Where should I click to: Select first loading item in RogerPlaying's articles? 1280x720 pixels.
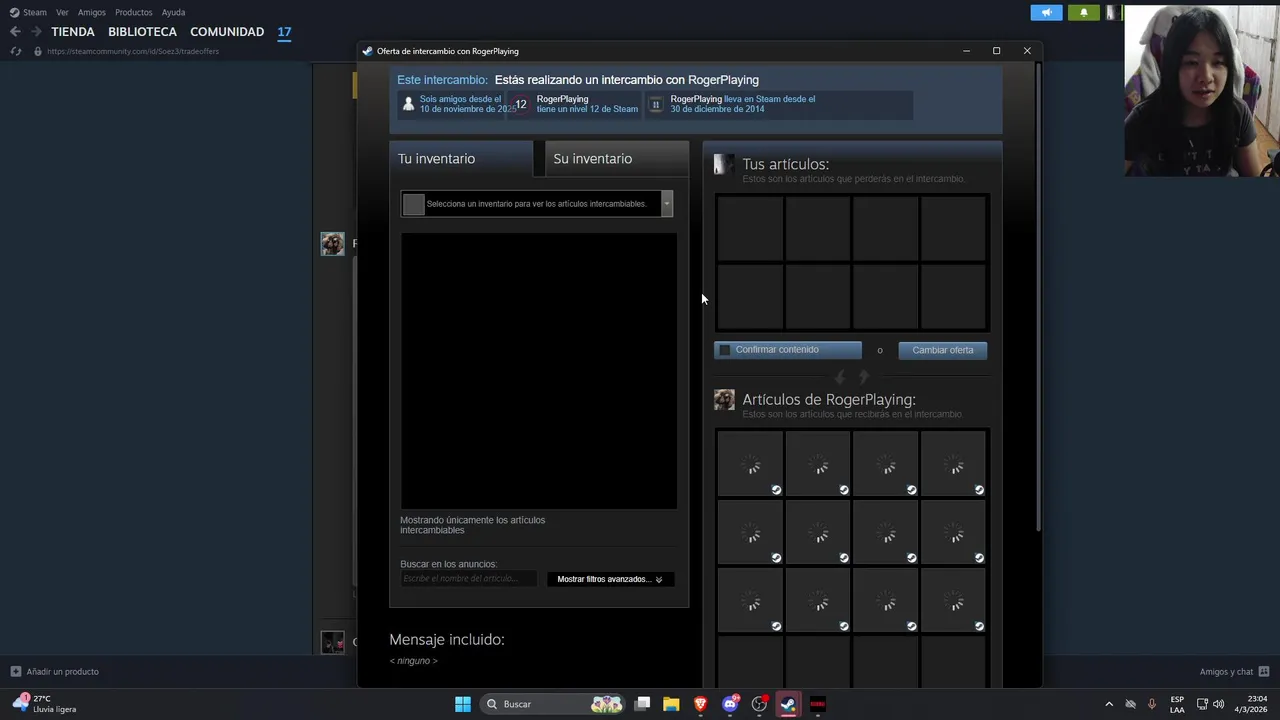(x=750, y=464)
